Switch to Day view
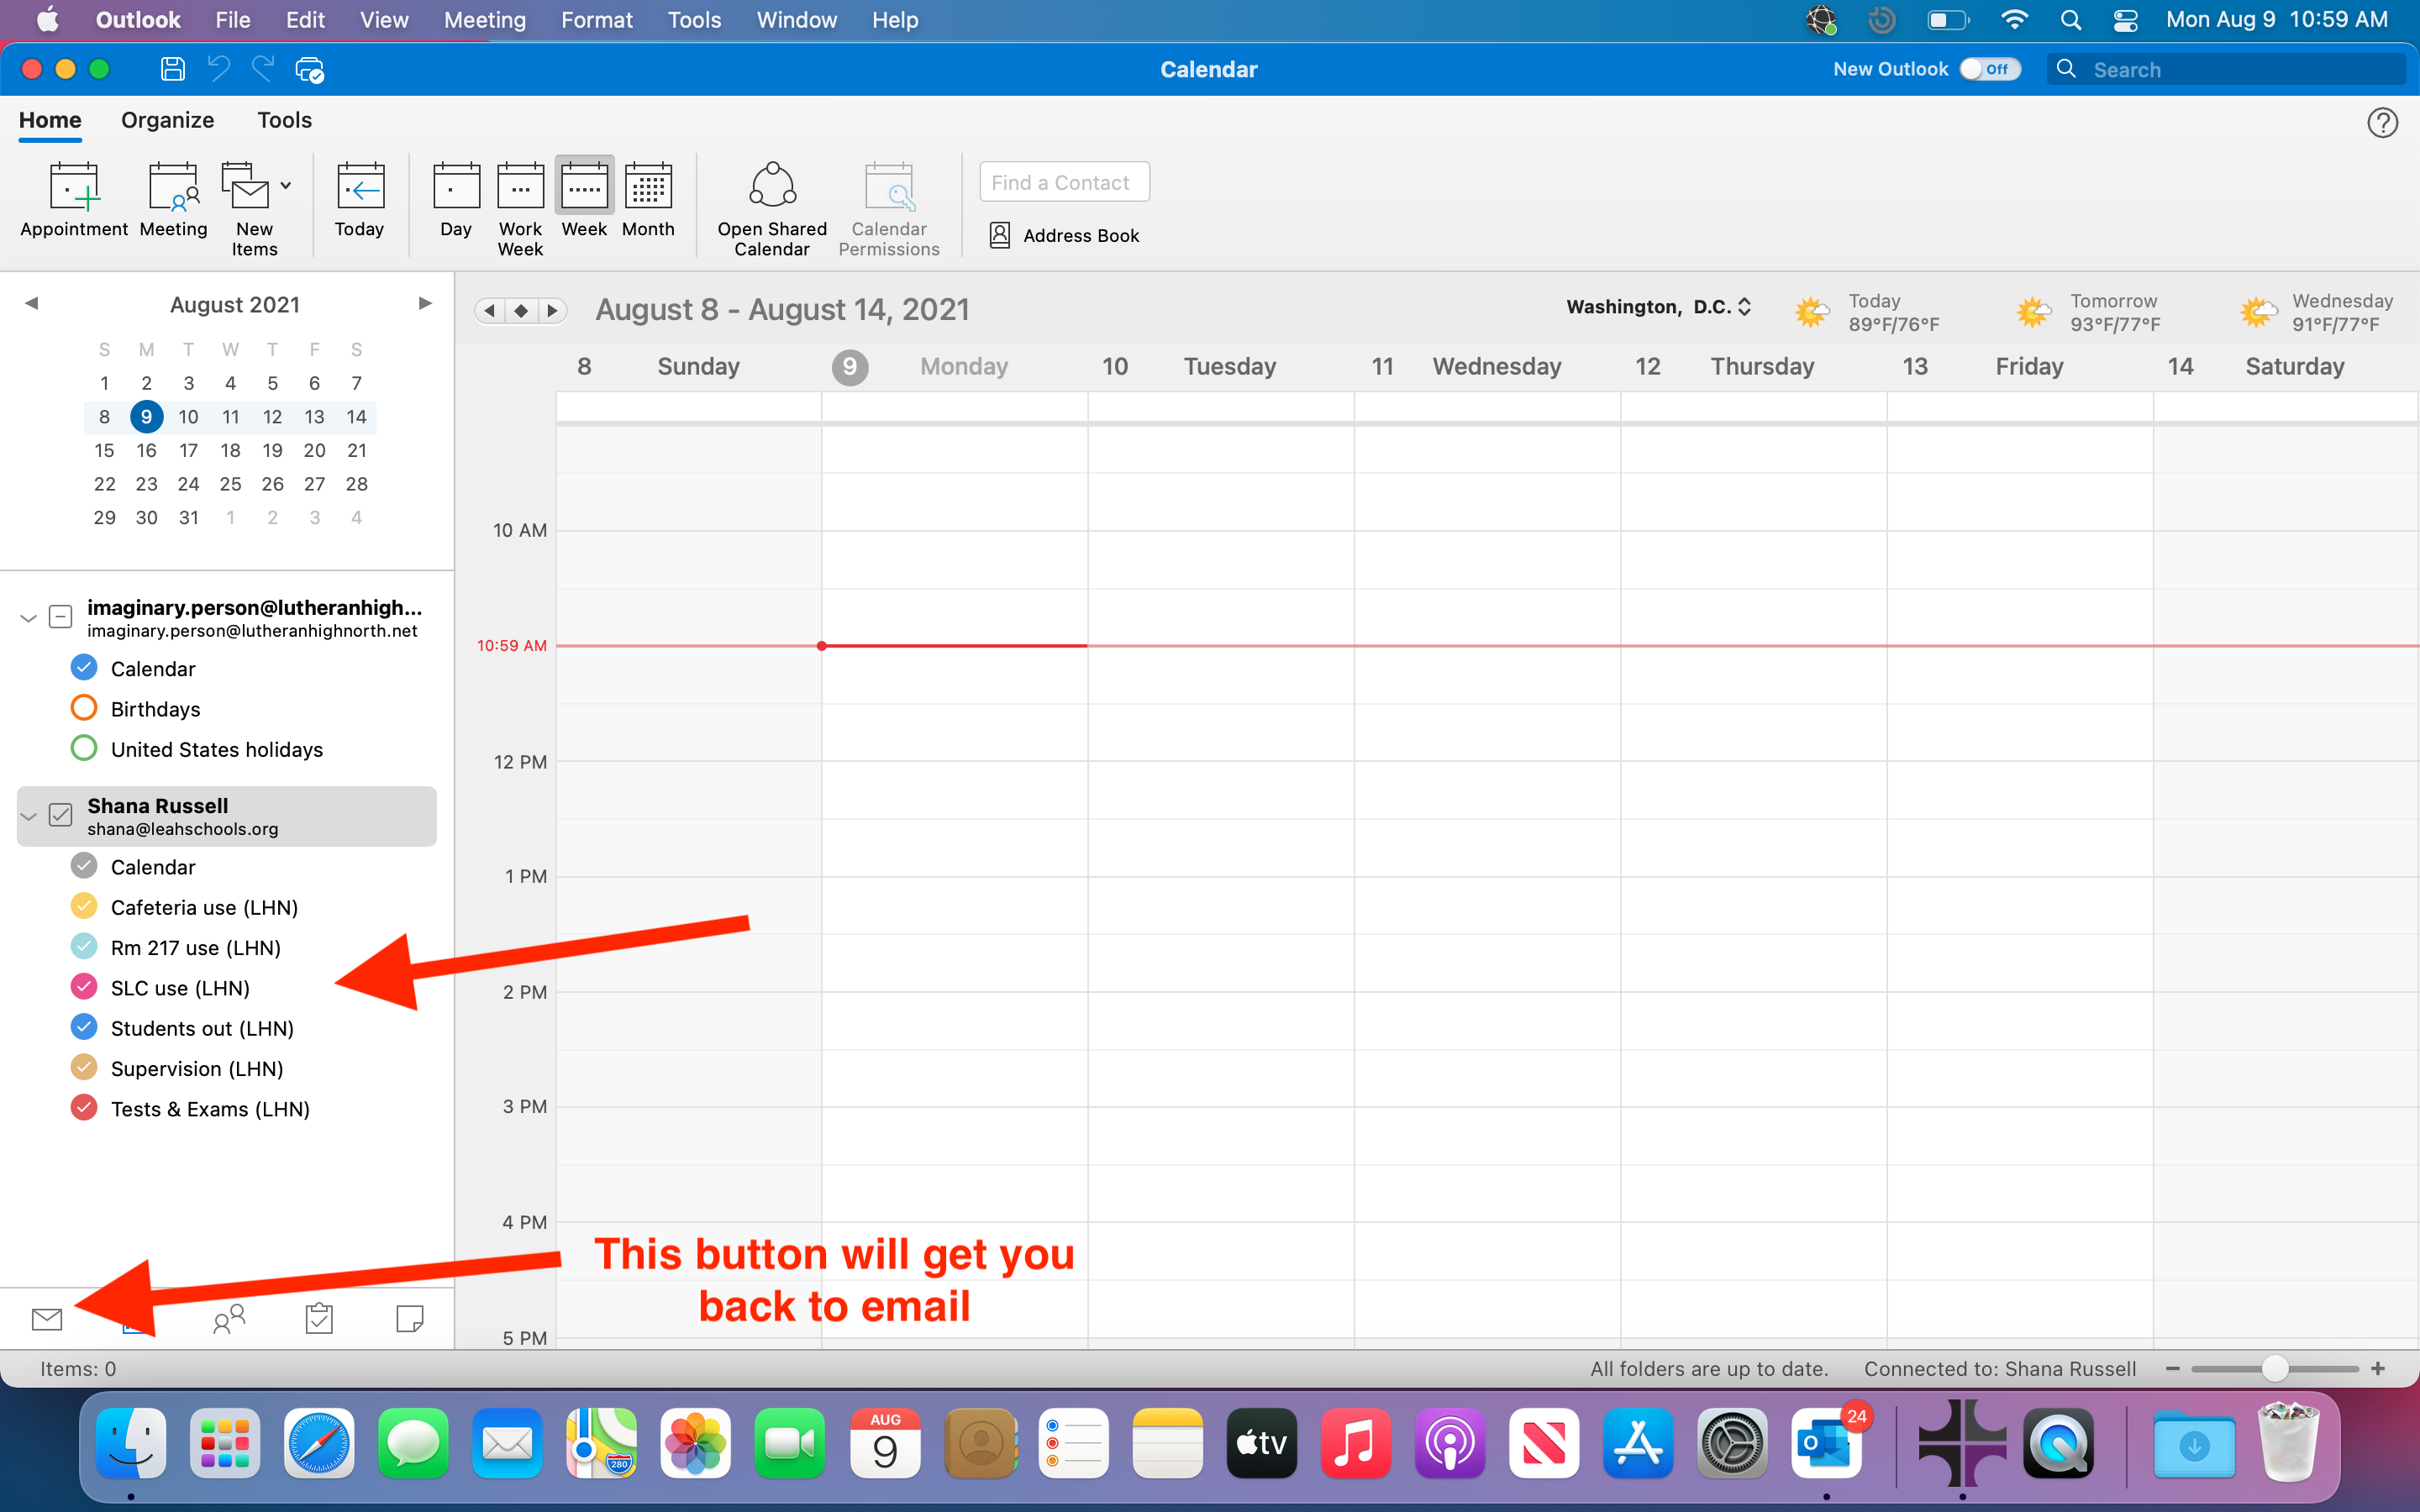The image size is (2420, 1512). pos(456,199)
